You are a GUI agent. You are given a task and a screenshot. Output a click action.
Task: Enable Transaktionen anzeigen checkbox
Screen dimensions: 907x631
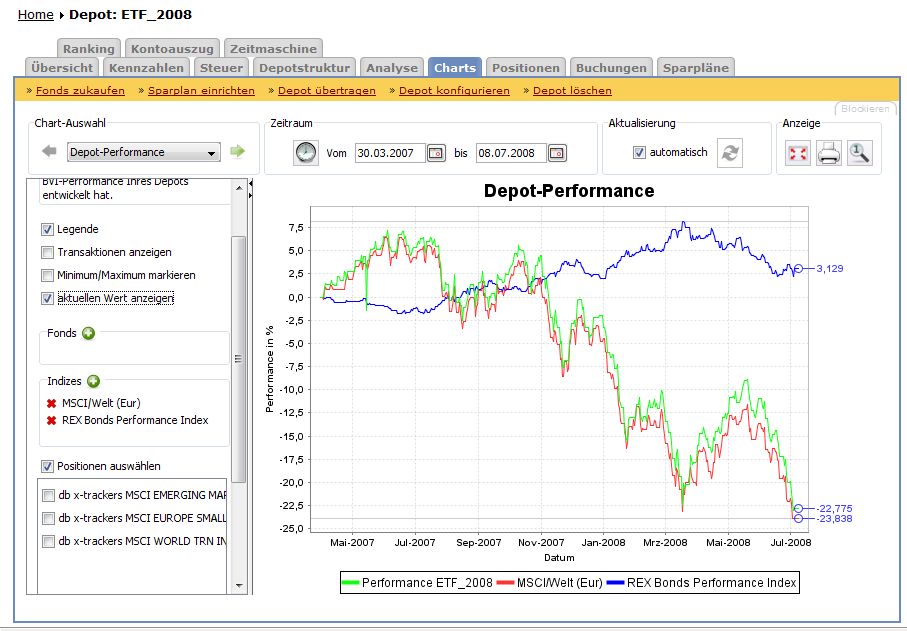tap(48, 252)
